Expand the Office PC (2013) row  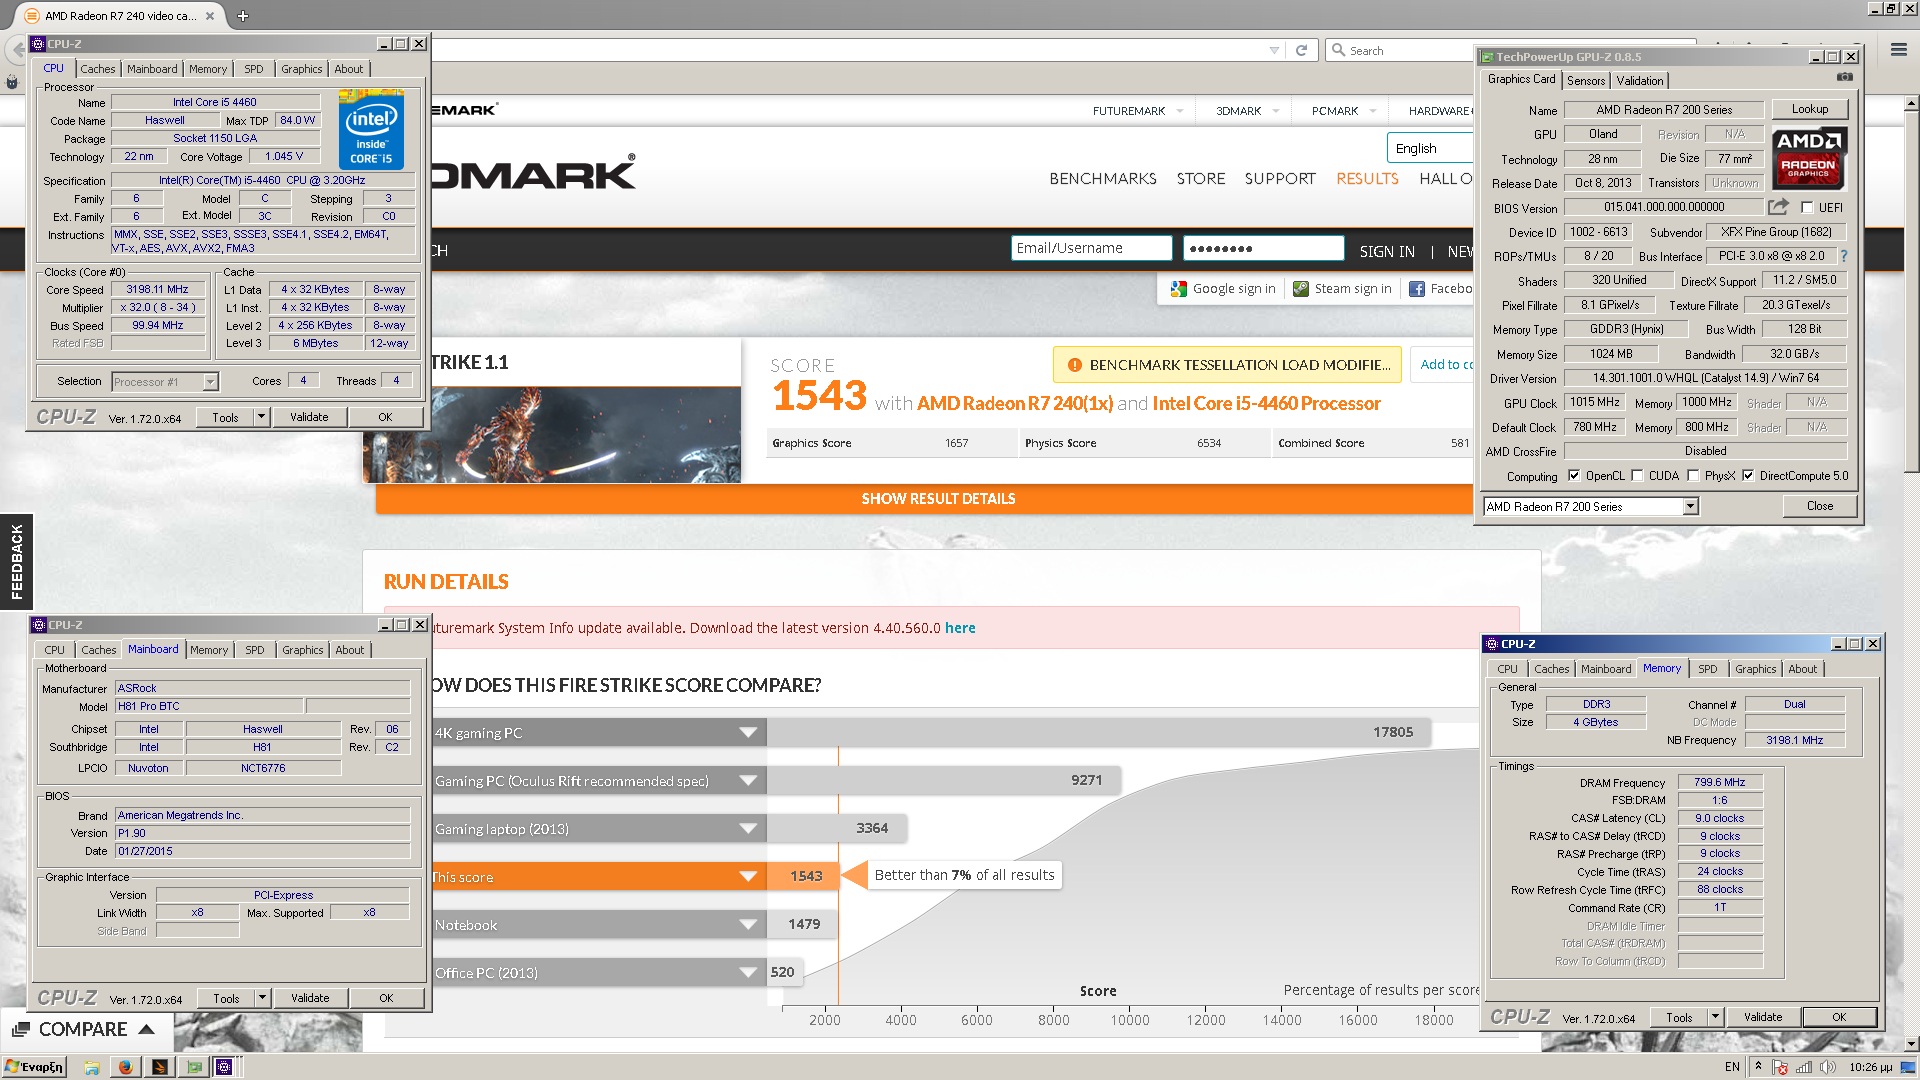point(748,973)
